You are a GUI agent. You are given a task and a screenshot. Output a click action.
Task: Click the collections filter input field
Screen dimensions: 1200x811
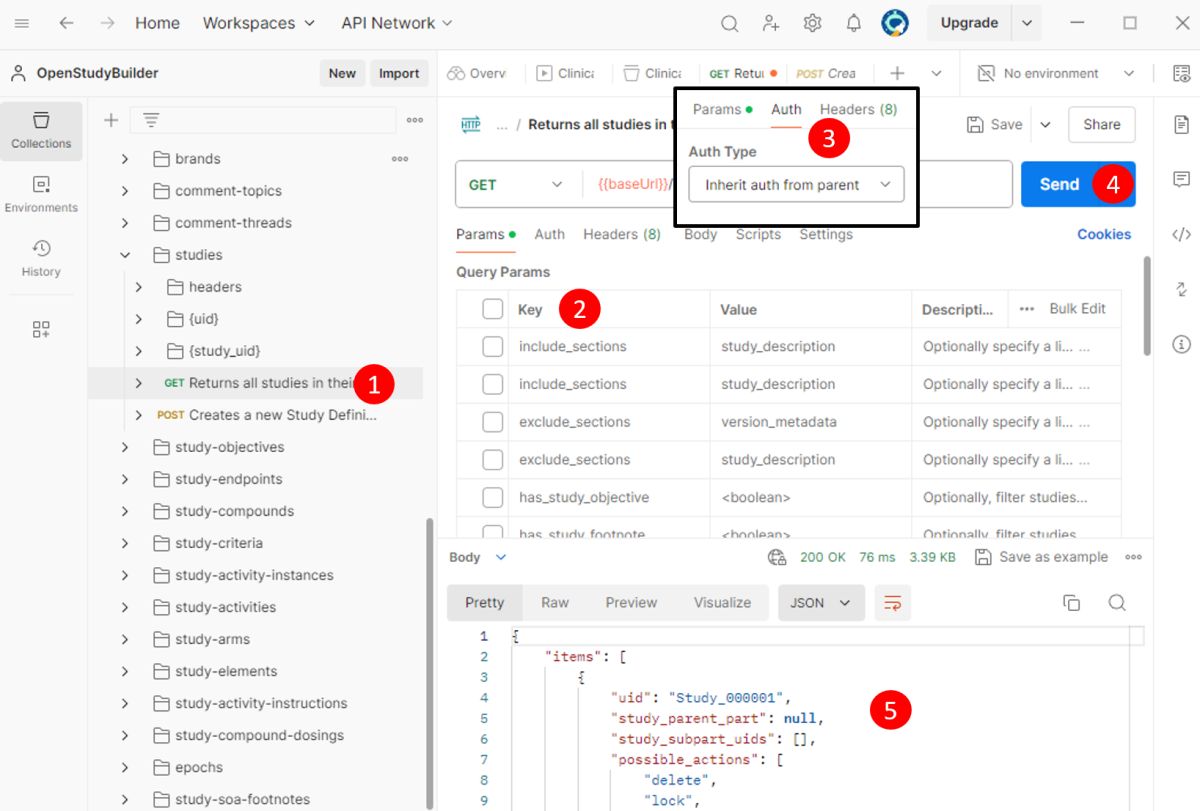click(263, 120)
